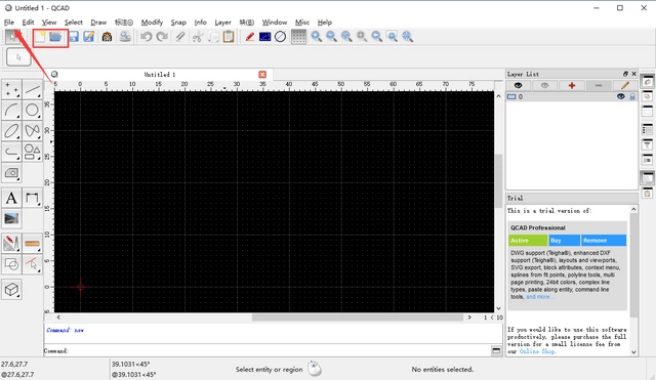Viewport: 656px width, 380px height.
Task: Click the Paste clipboard icon
Action: tap(228, 37)
